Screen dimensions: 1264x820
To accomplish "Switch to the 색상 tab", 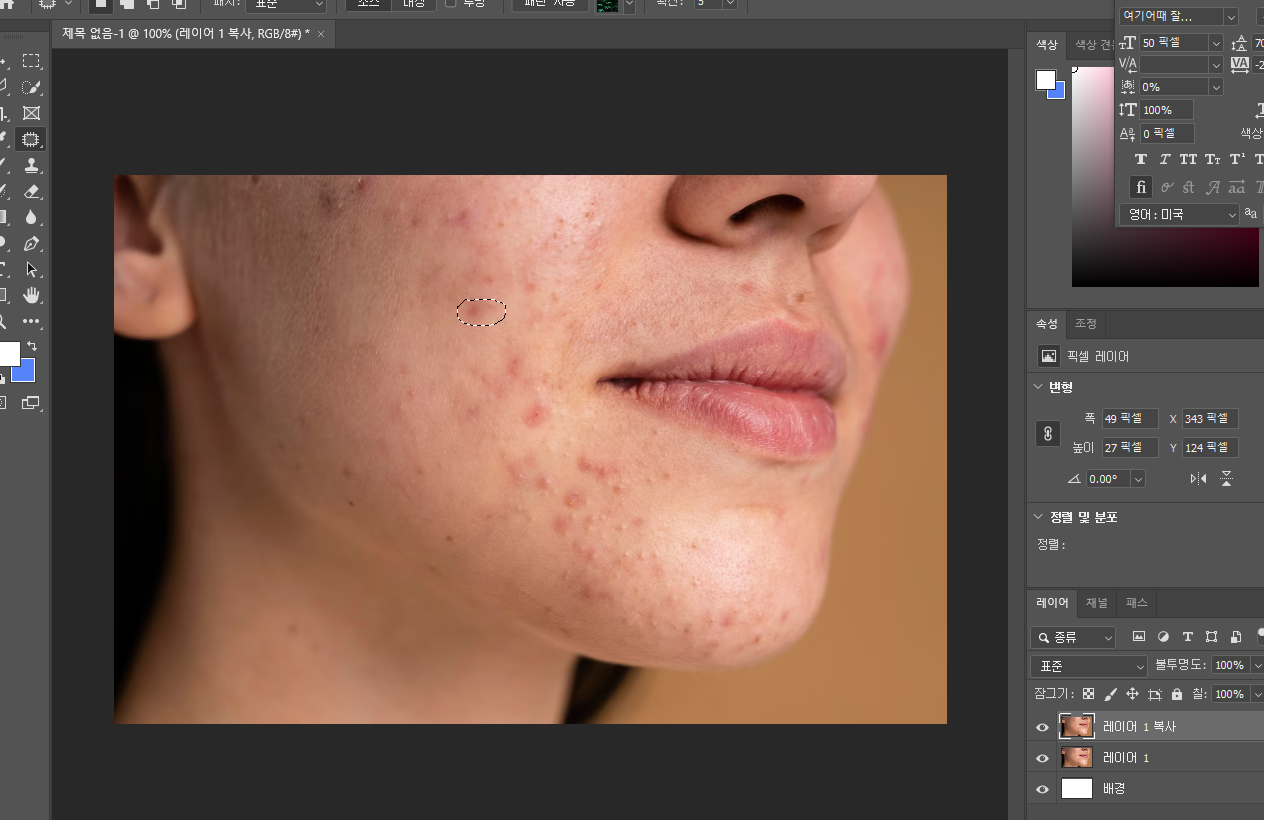I will [x=1046, y=45].
